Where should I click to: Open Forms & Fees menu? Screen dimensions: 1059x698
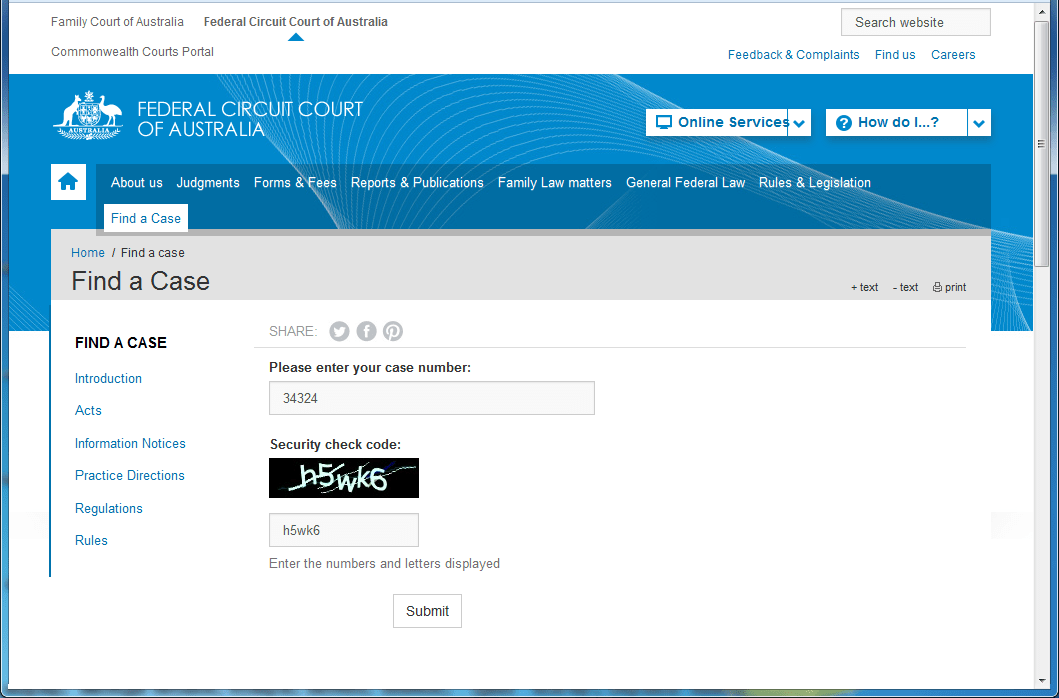[295, 182]
